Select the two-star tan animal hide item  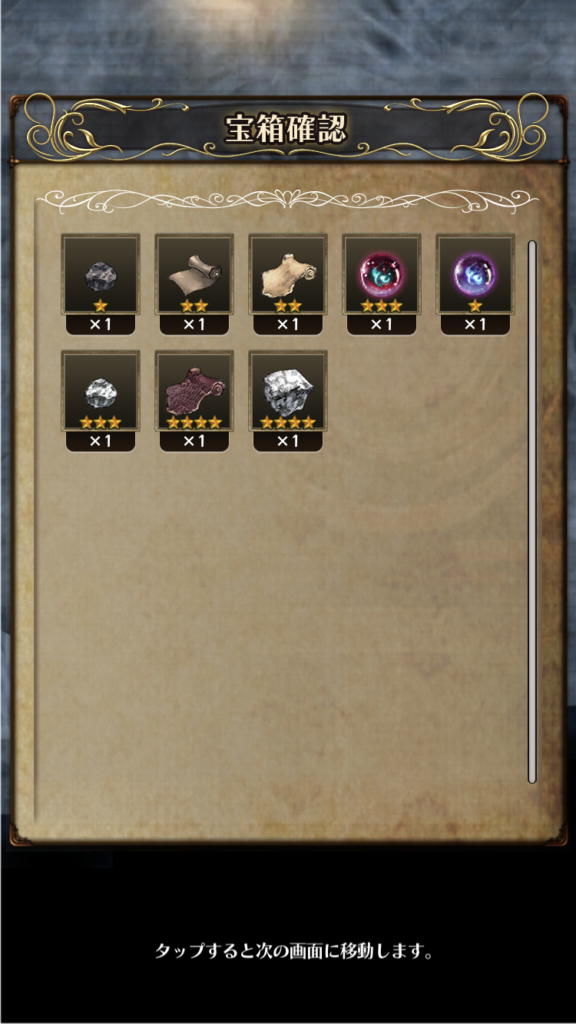click(288, 275)
